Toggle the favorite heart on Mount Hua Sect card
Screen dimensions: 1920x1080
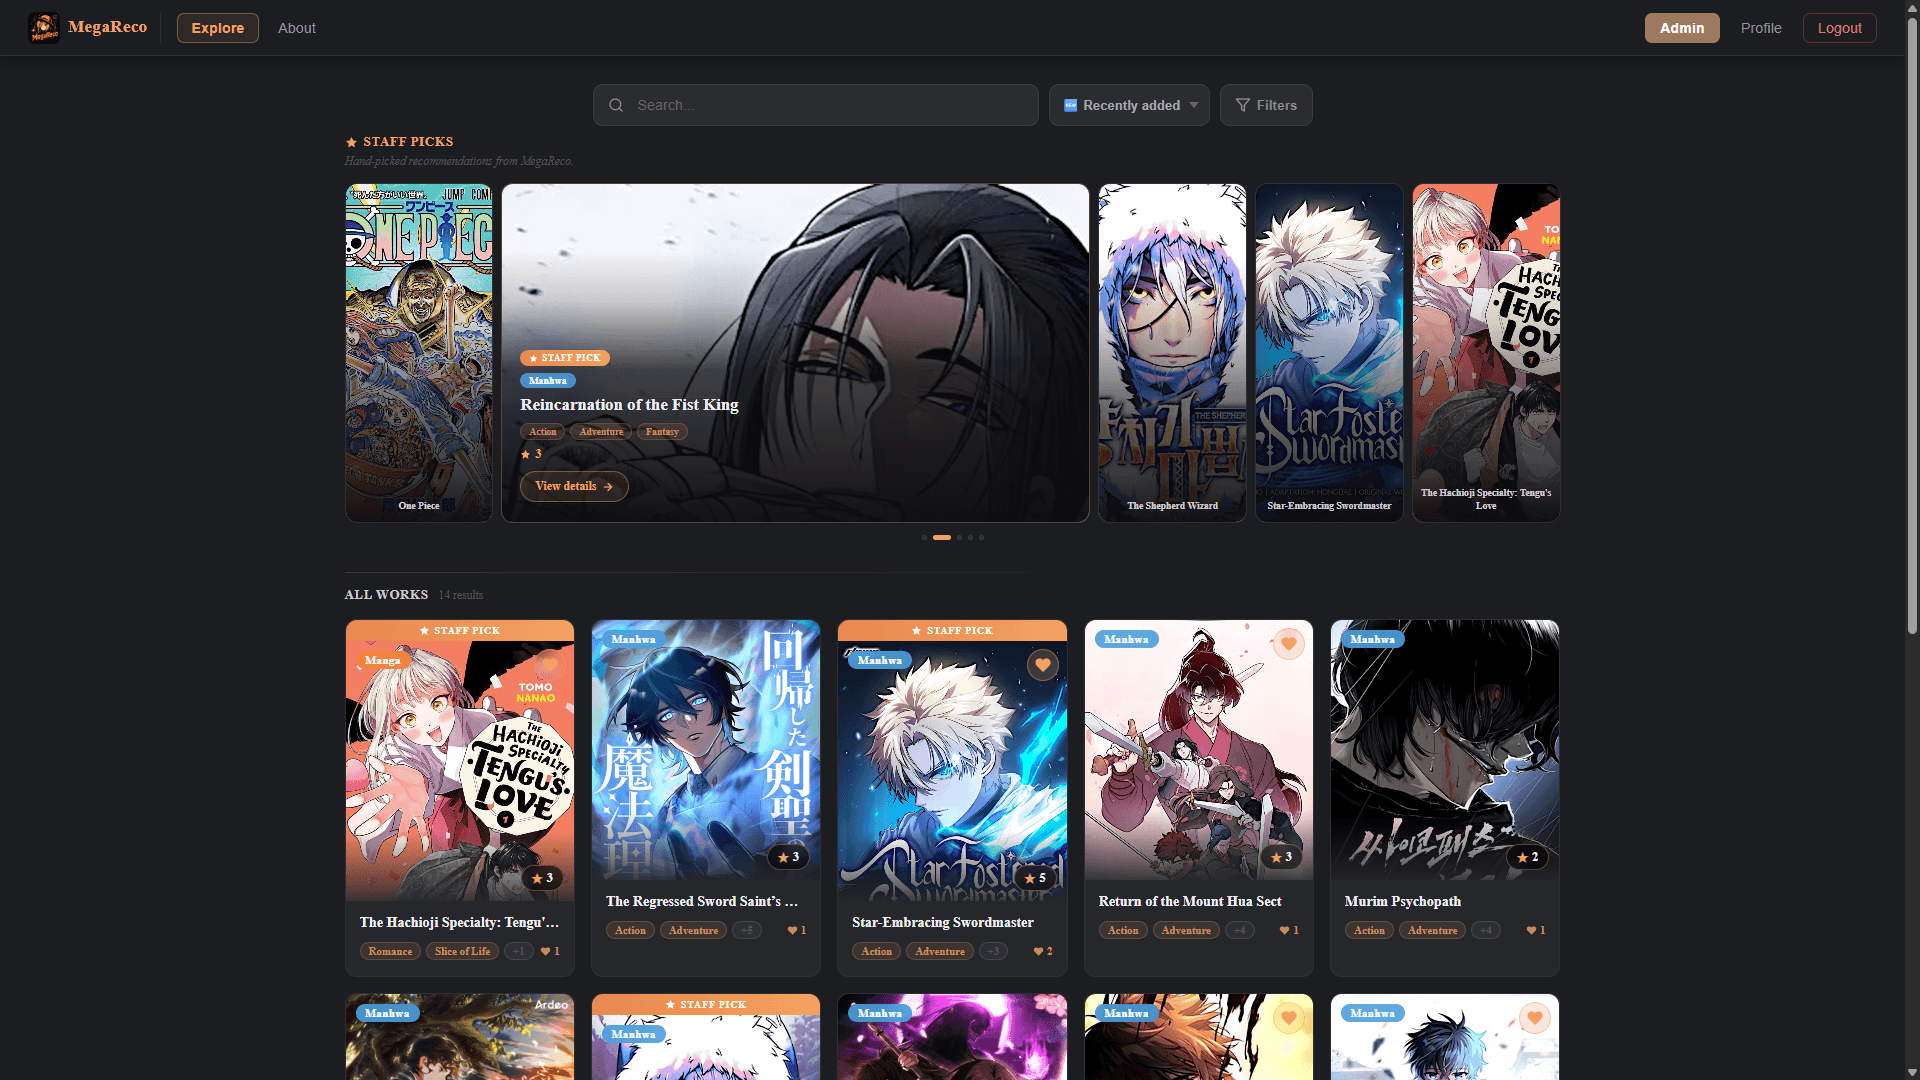[1288, 644]
